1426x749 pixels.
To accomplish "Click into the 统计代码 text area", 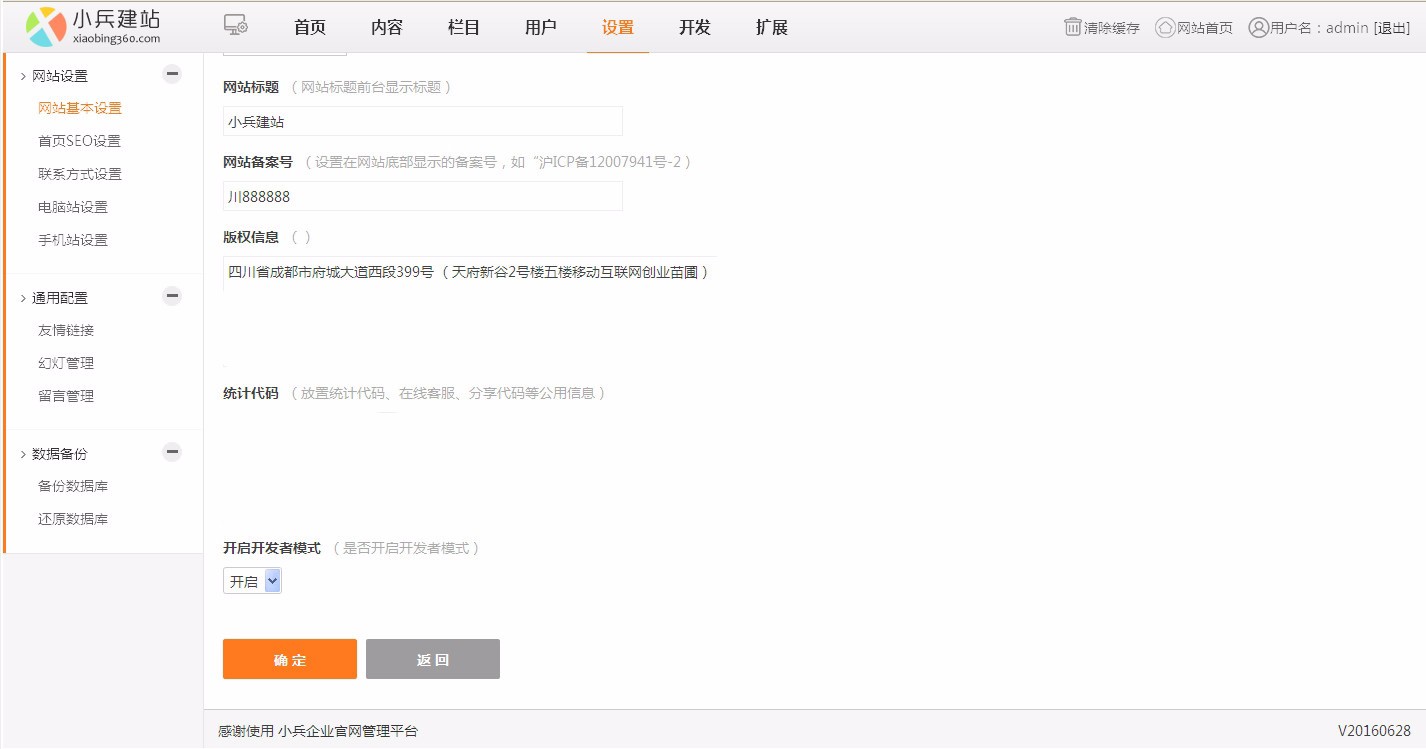I will click(470, 466).
